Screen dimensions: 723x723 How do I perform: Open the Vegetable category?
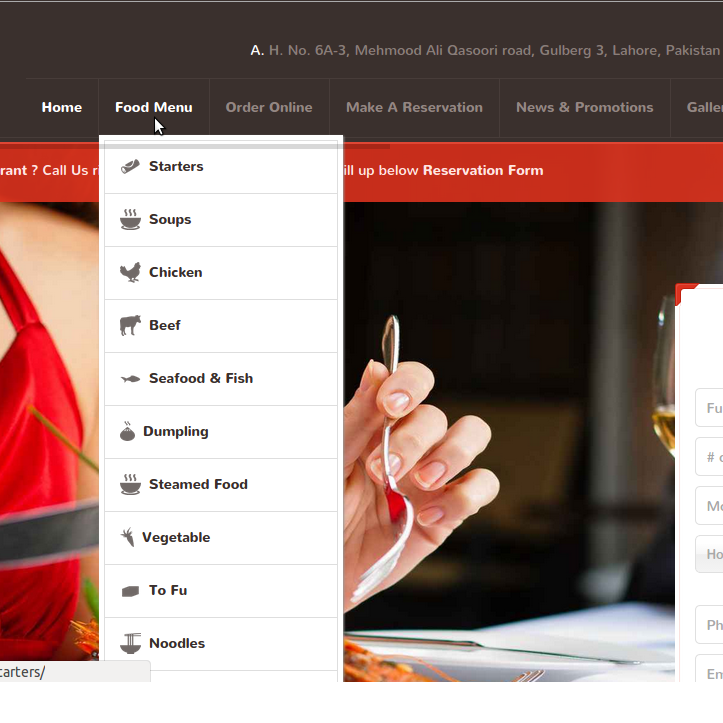pos(221,538)
